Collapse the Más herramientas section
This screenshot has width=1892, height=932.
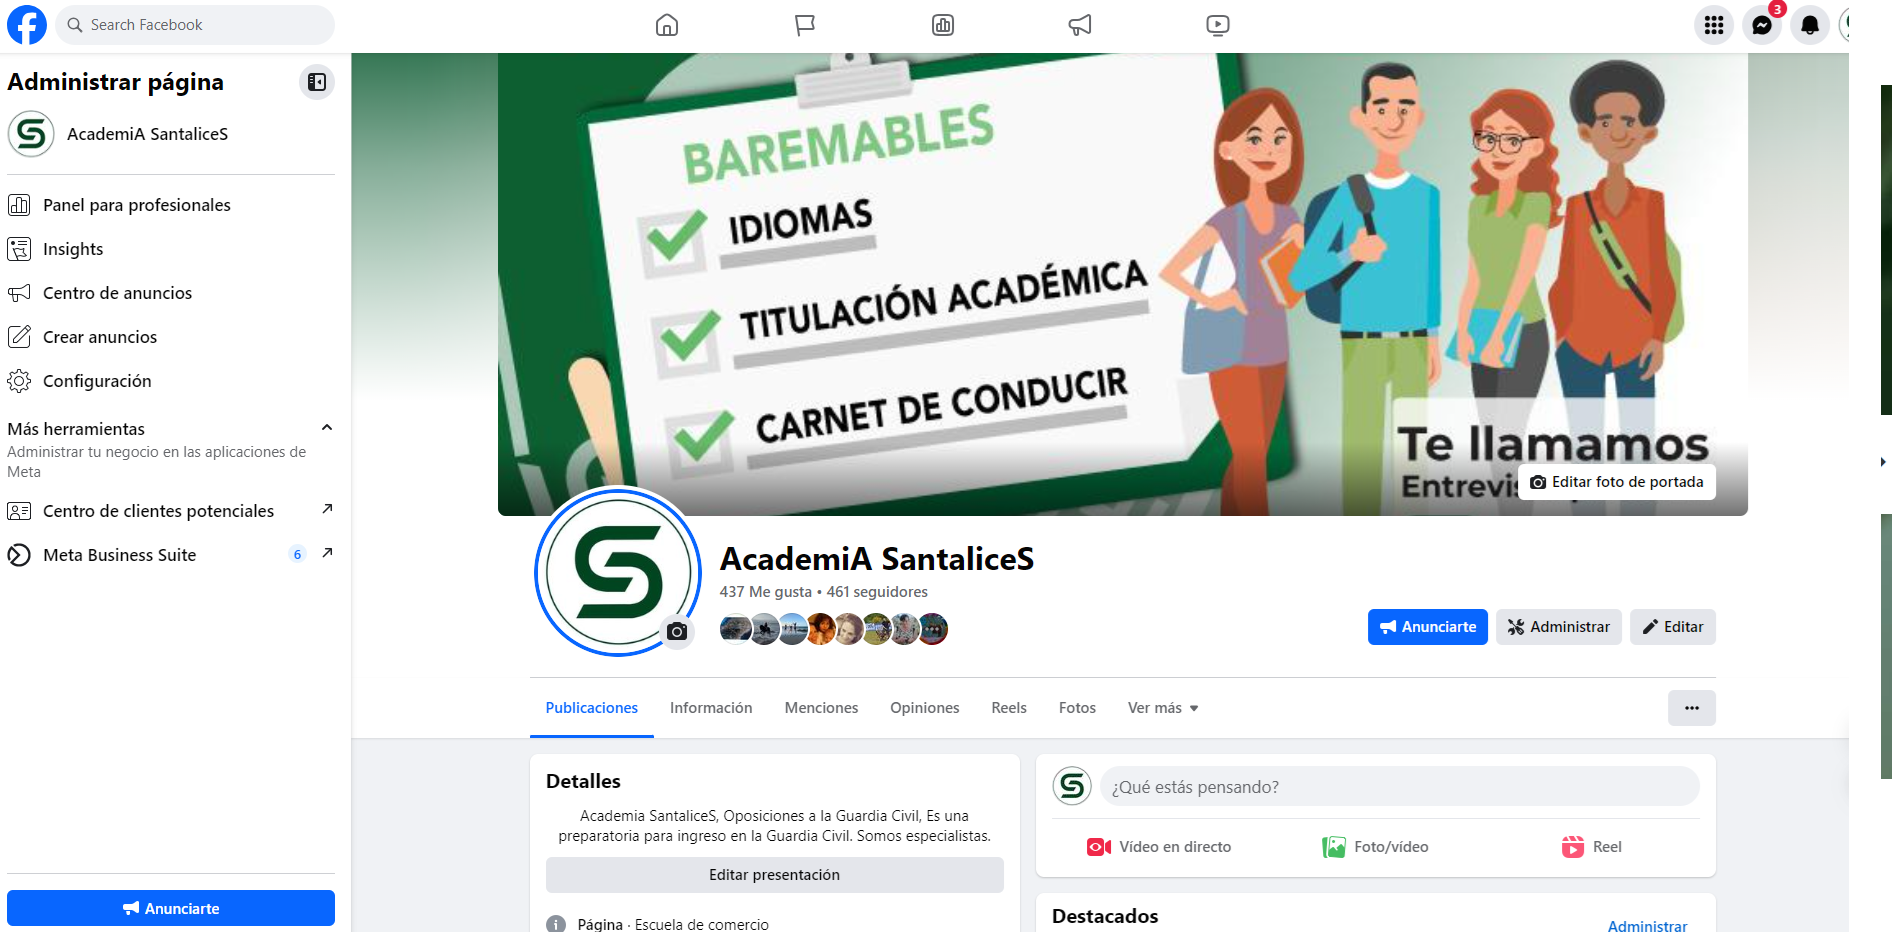(326, 428)
